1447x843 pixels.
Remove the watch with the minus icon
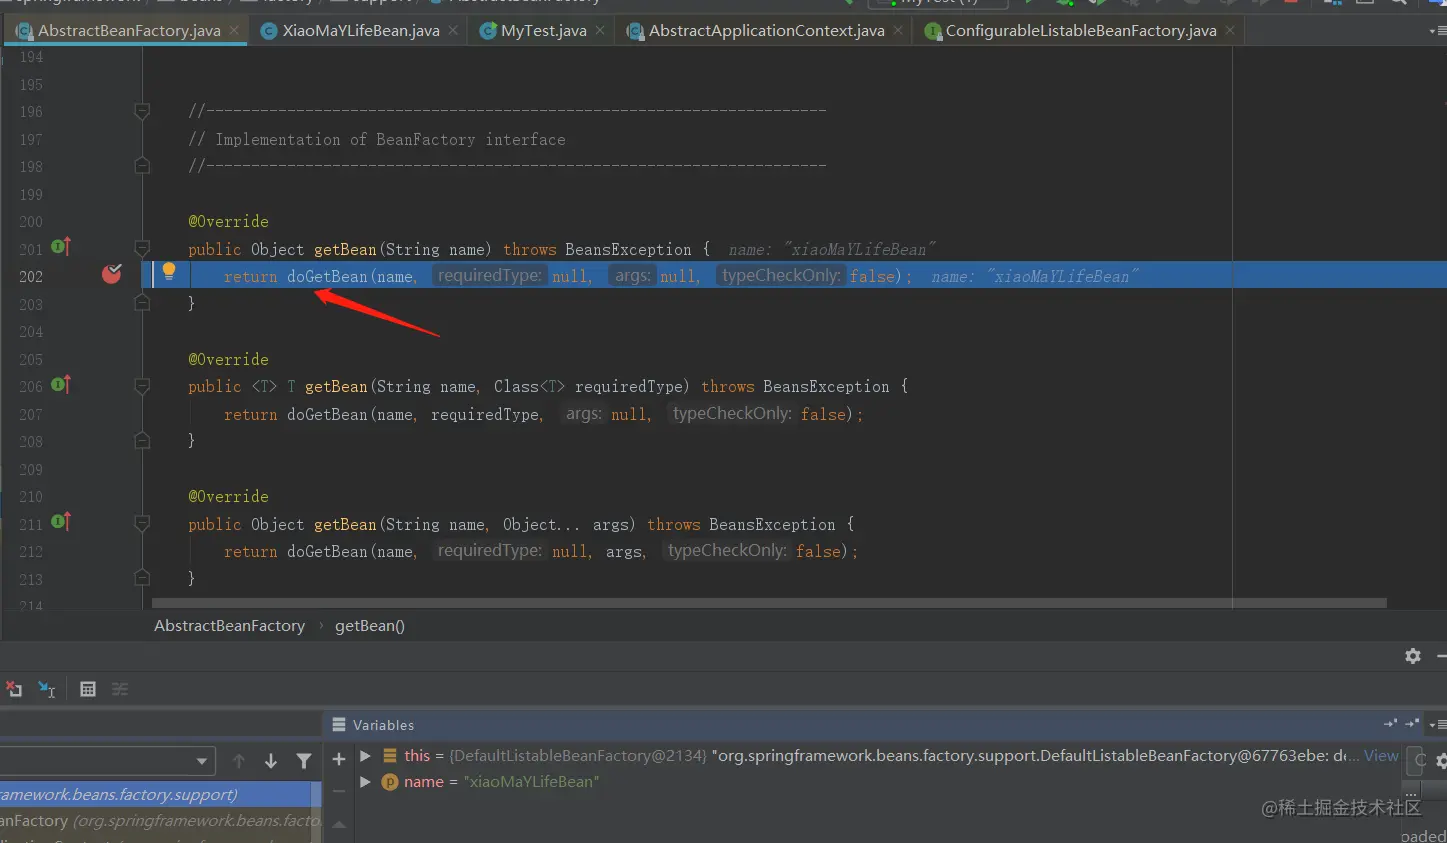(339, 790)
